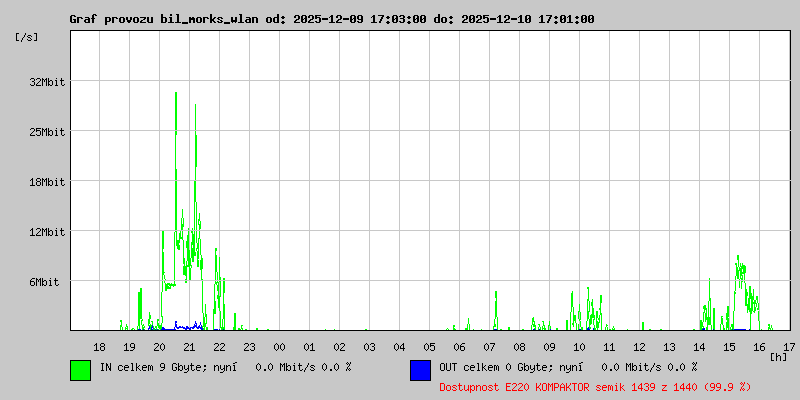Click hour label 01 on time axis

[x=310, y=347]
